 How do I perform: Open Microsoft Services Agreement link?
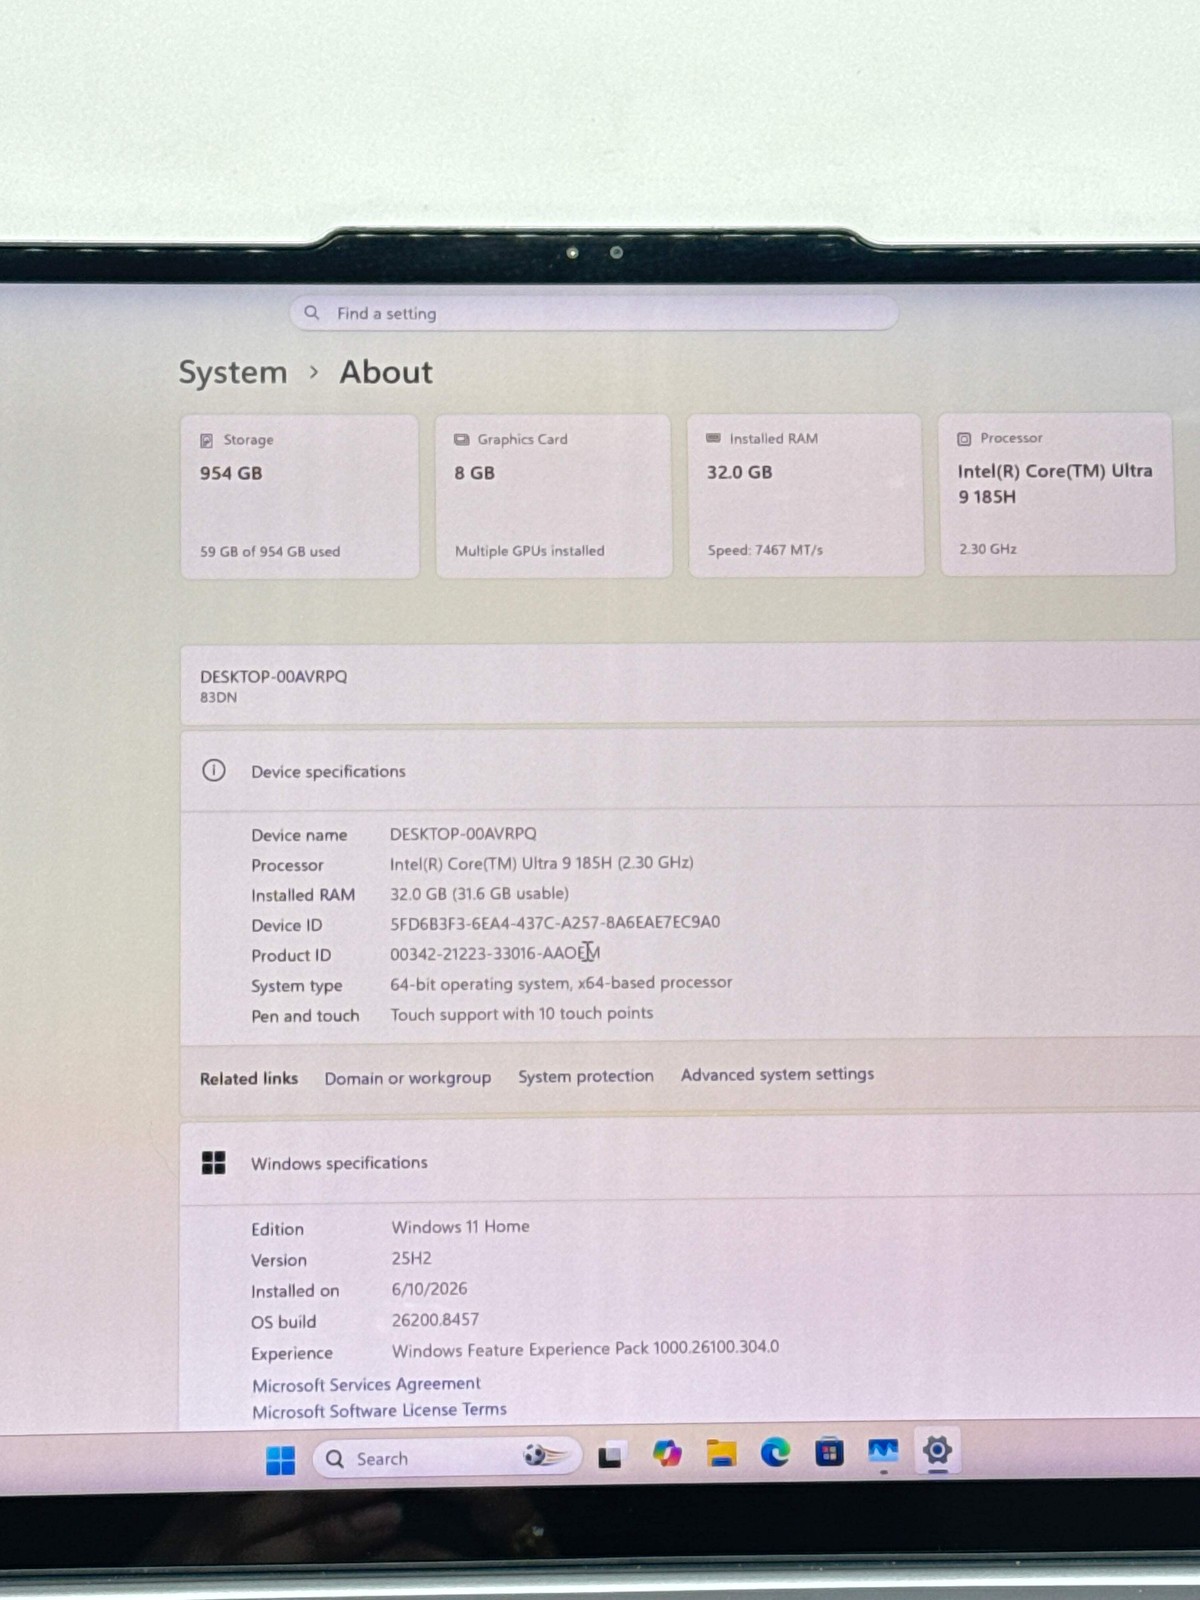coord(366,1384)
